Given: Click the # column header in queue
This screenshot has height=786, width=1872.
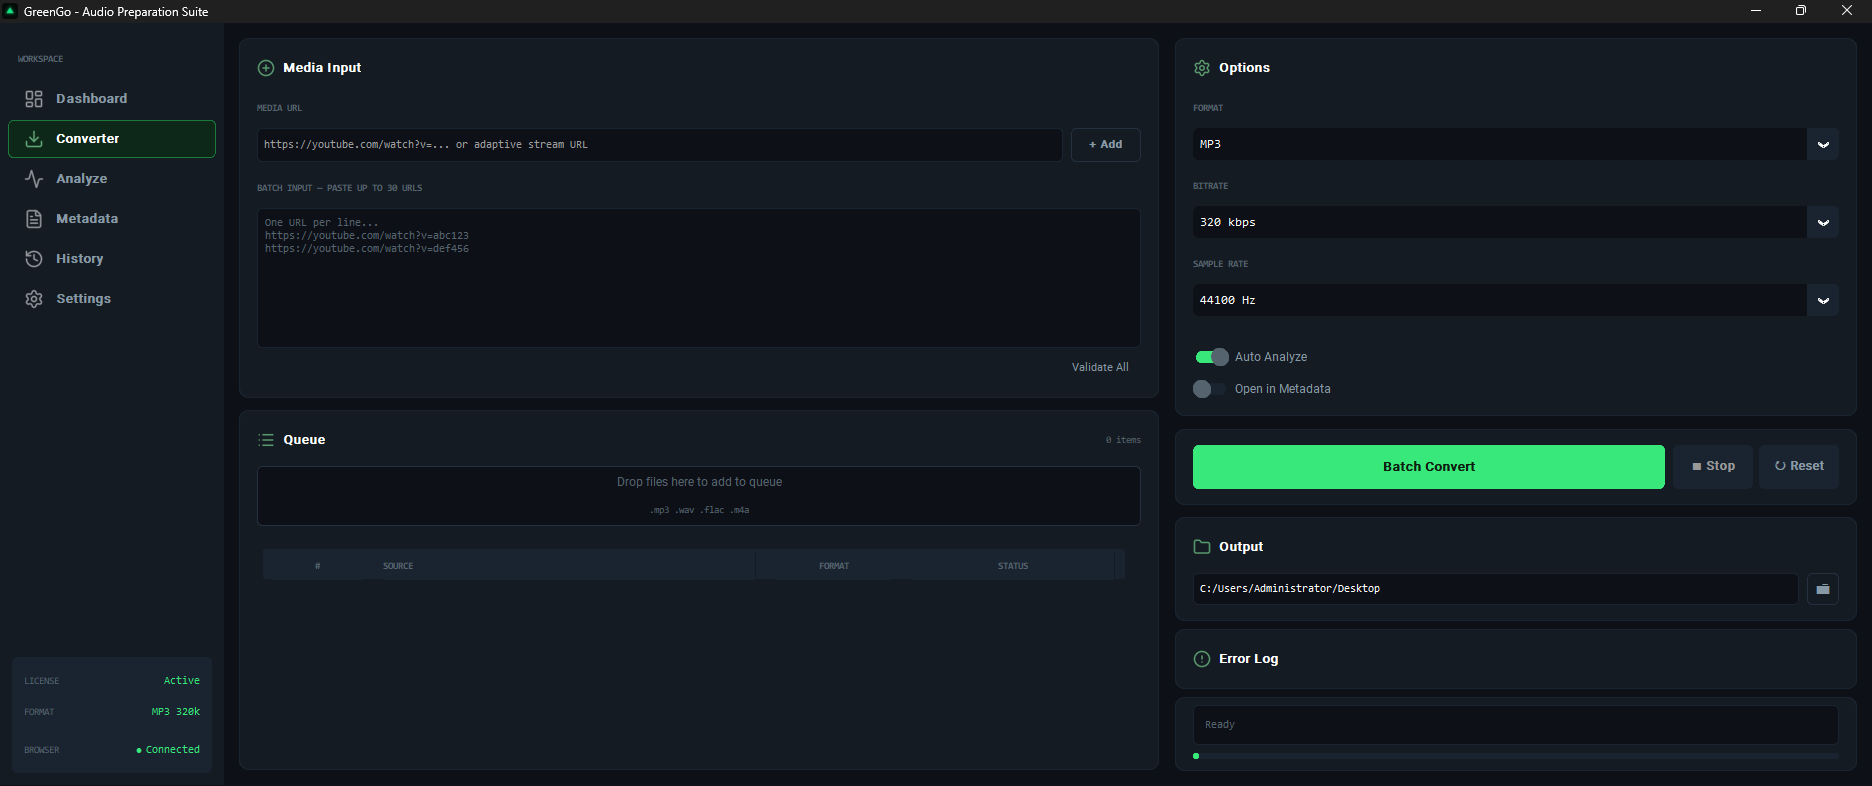Looking at the screenshot, I should point(318,566).
